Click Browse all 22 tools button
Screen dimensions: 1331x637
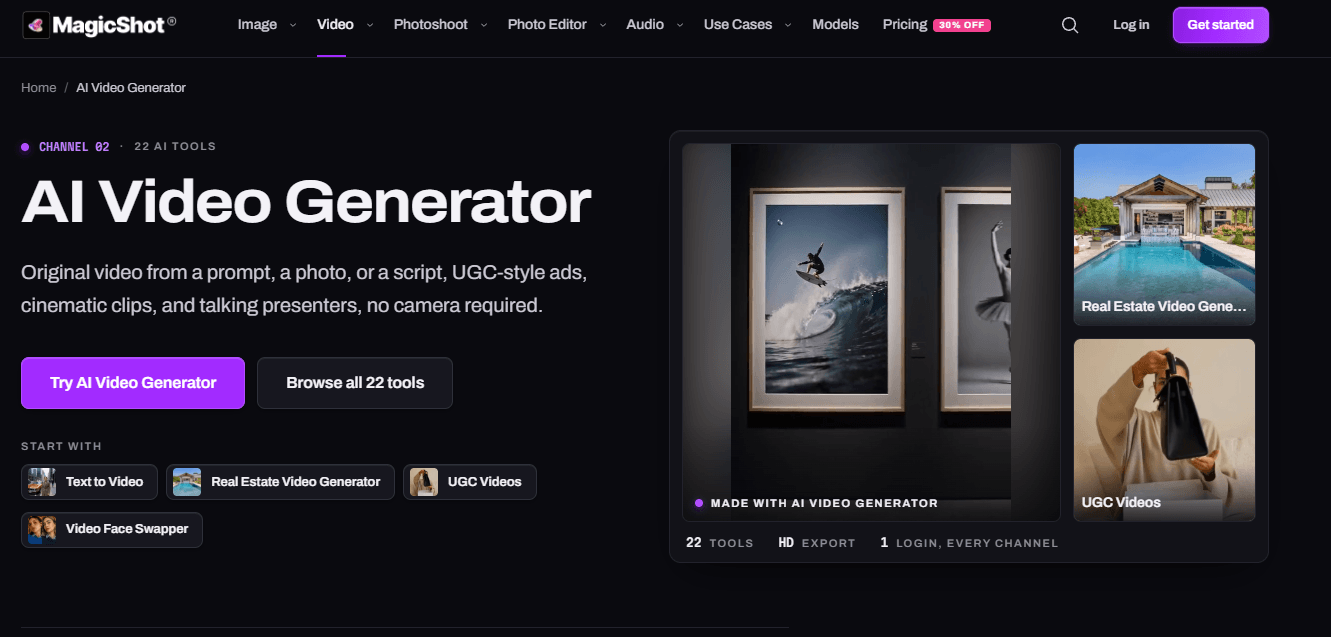(355, 383)
